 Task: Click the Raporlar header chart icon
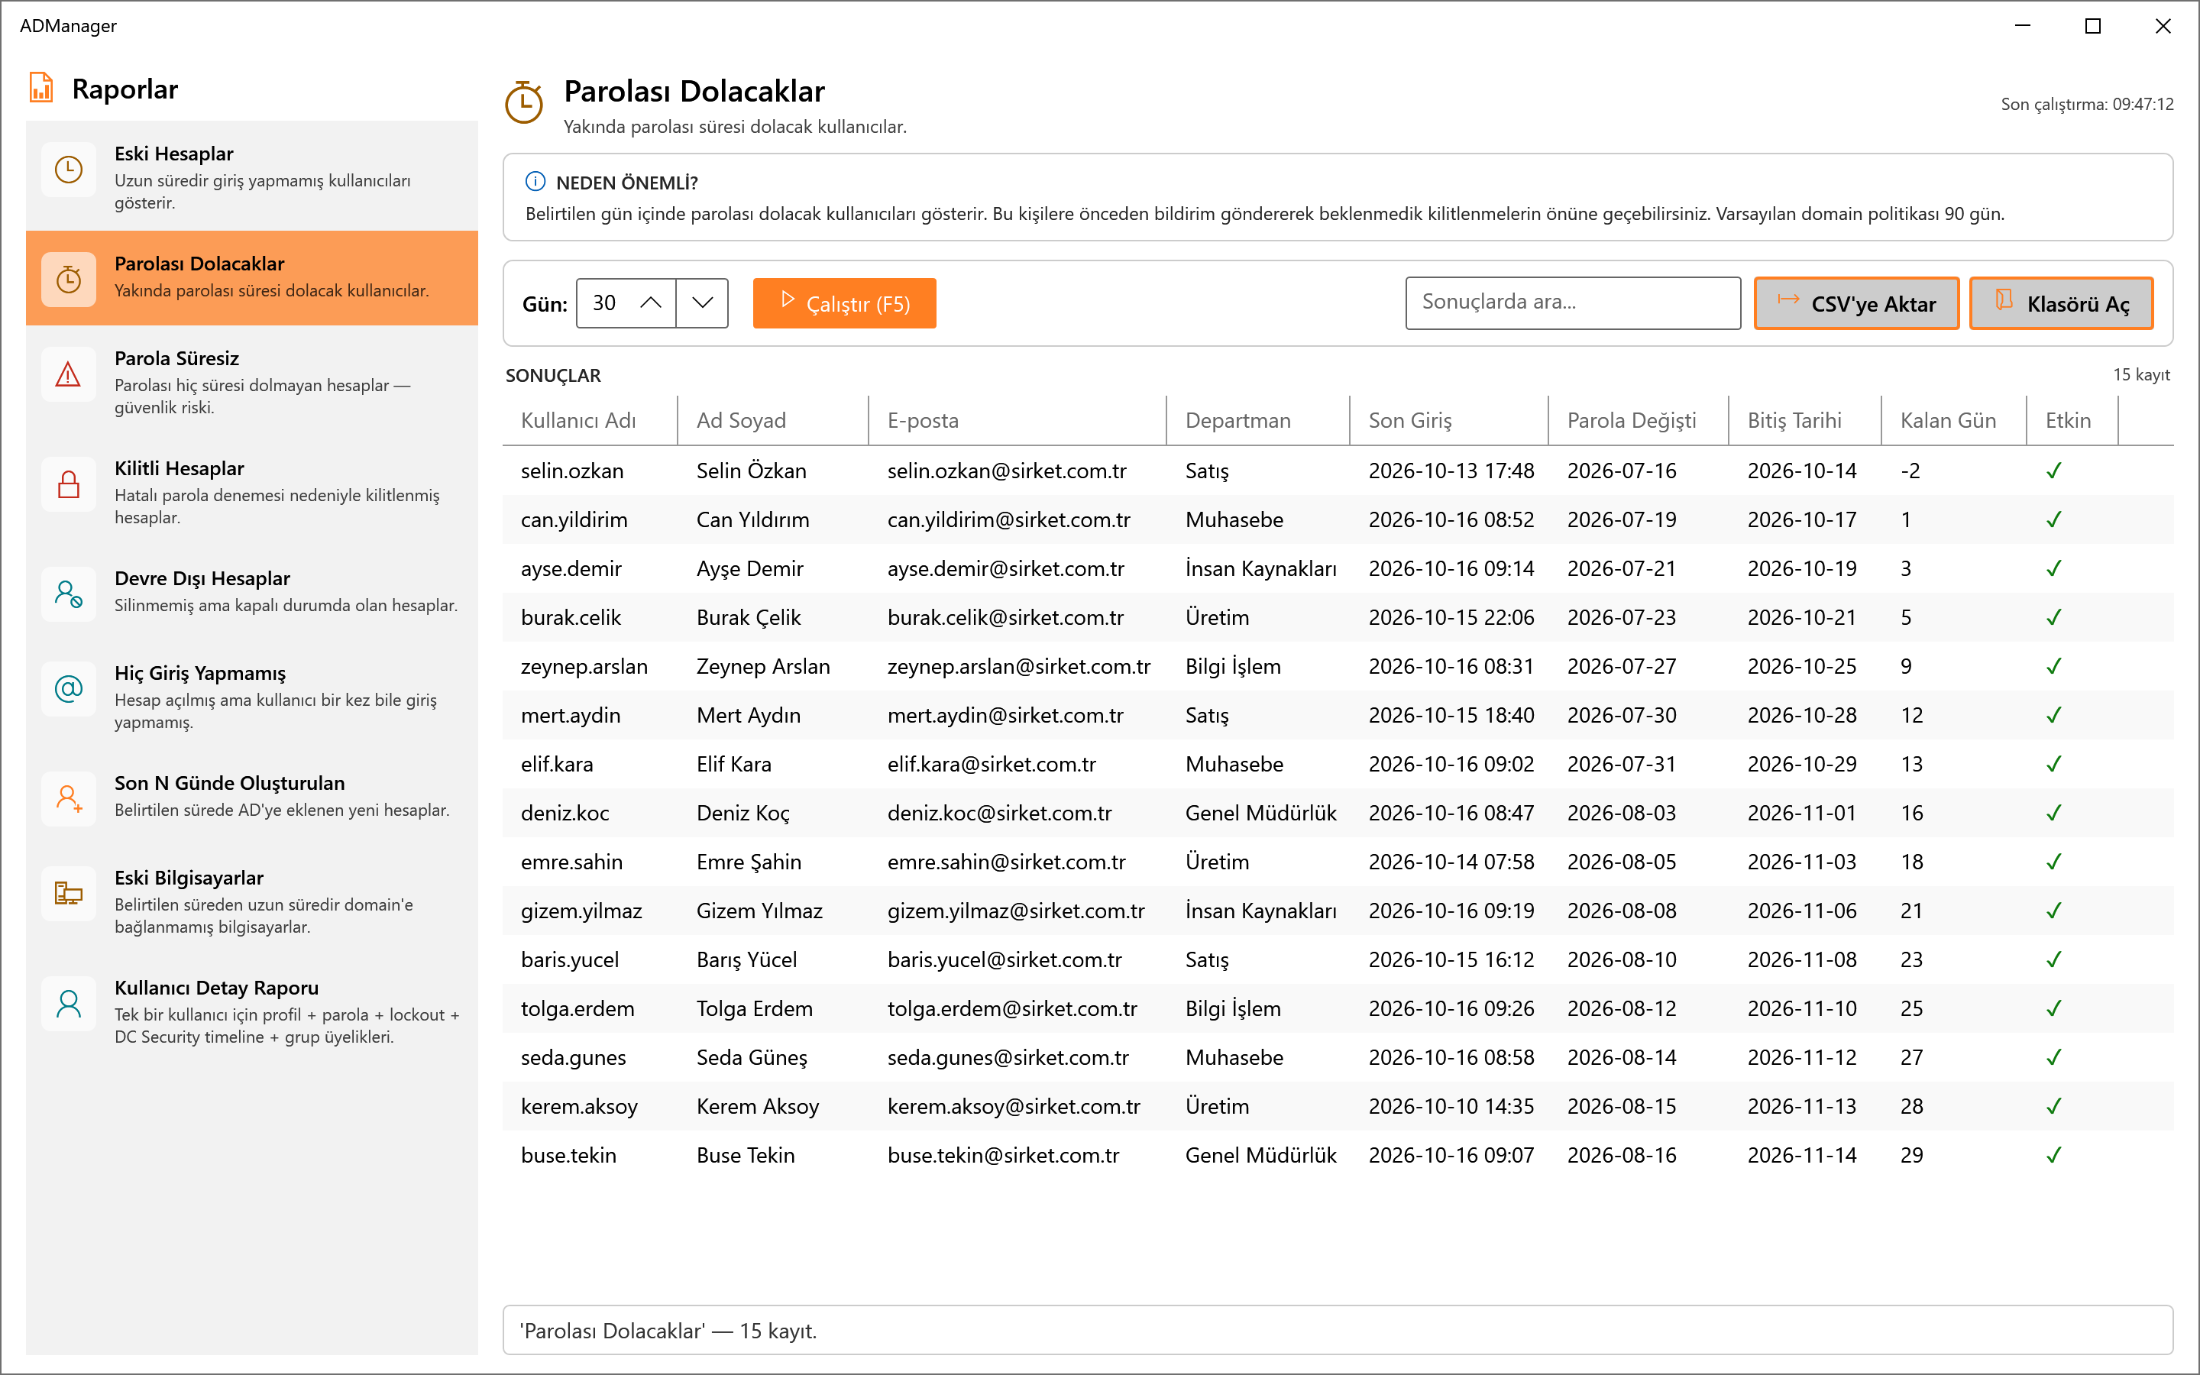41,88
